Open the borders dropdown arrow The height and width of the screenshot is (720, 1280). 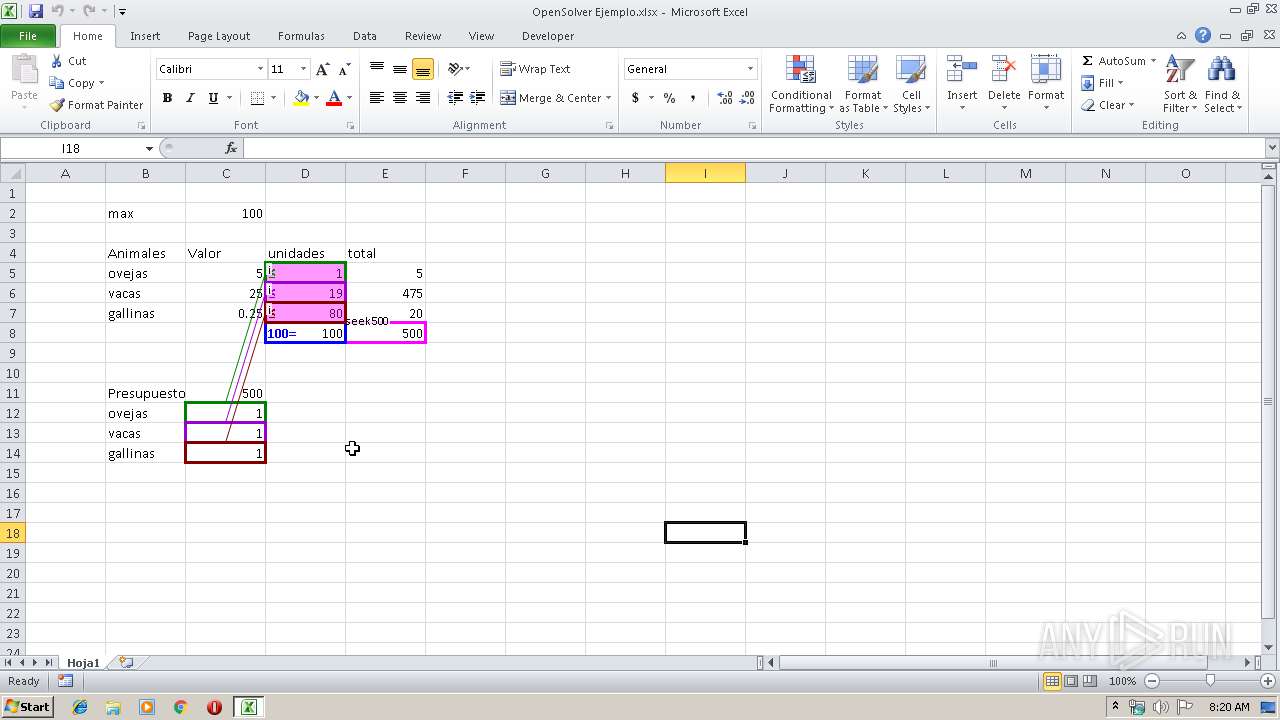[274, 98]
